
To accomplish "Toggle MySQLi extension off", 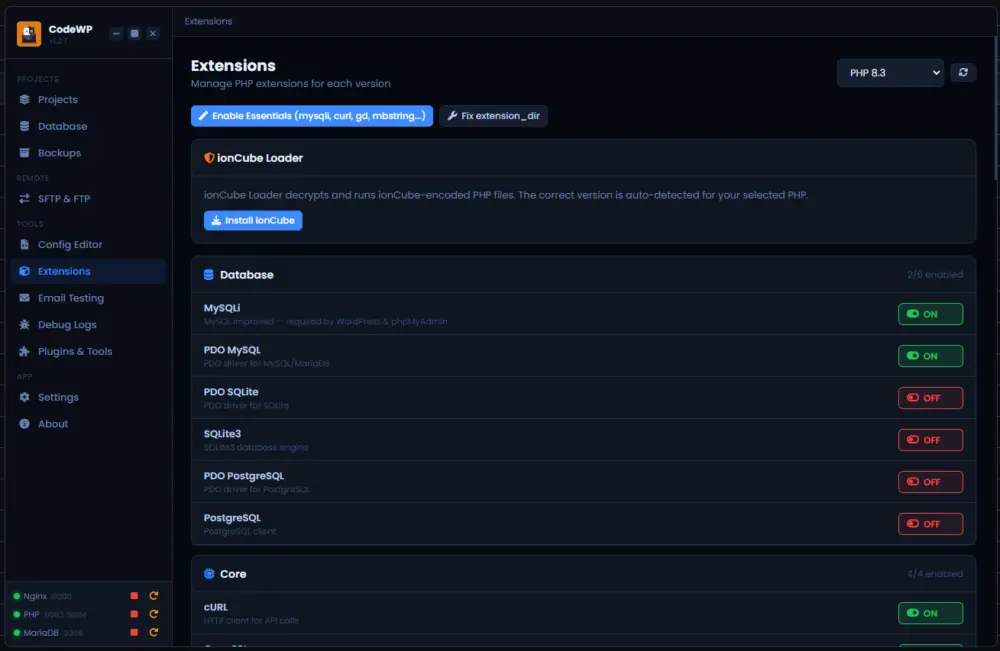I will click(930, 314).
